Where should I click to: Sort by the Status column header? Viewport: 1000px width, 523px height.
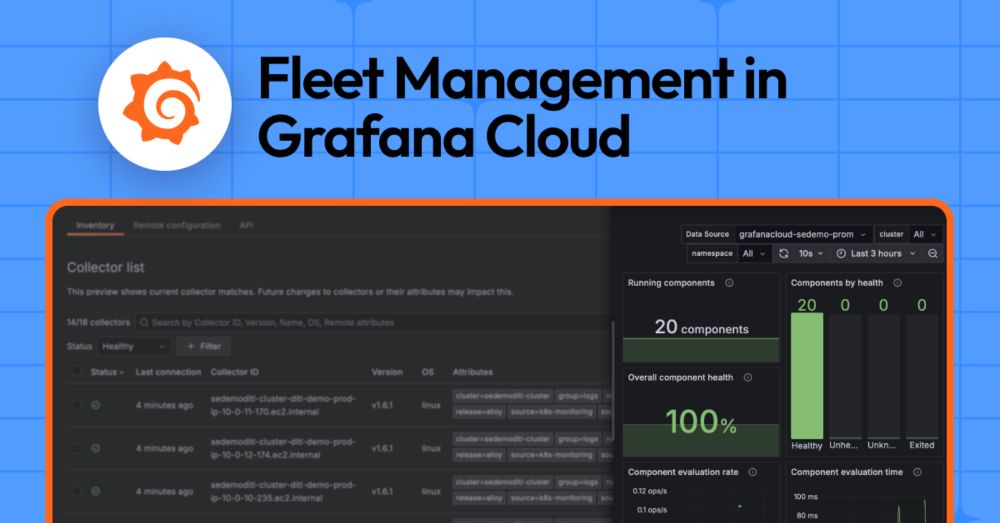click(x=107, y=372)
